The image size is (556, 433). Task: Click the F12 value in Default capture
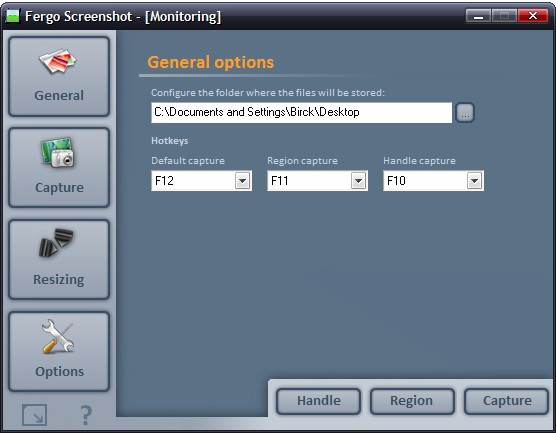pos(165,181)
